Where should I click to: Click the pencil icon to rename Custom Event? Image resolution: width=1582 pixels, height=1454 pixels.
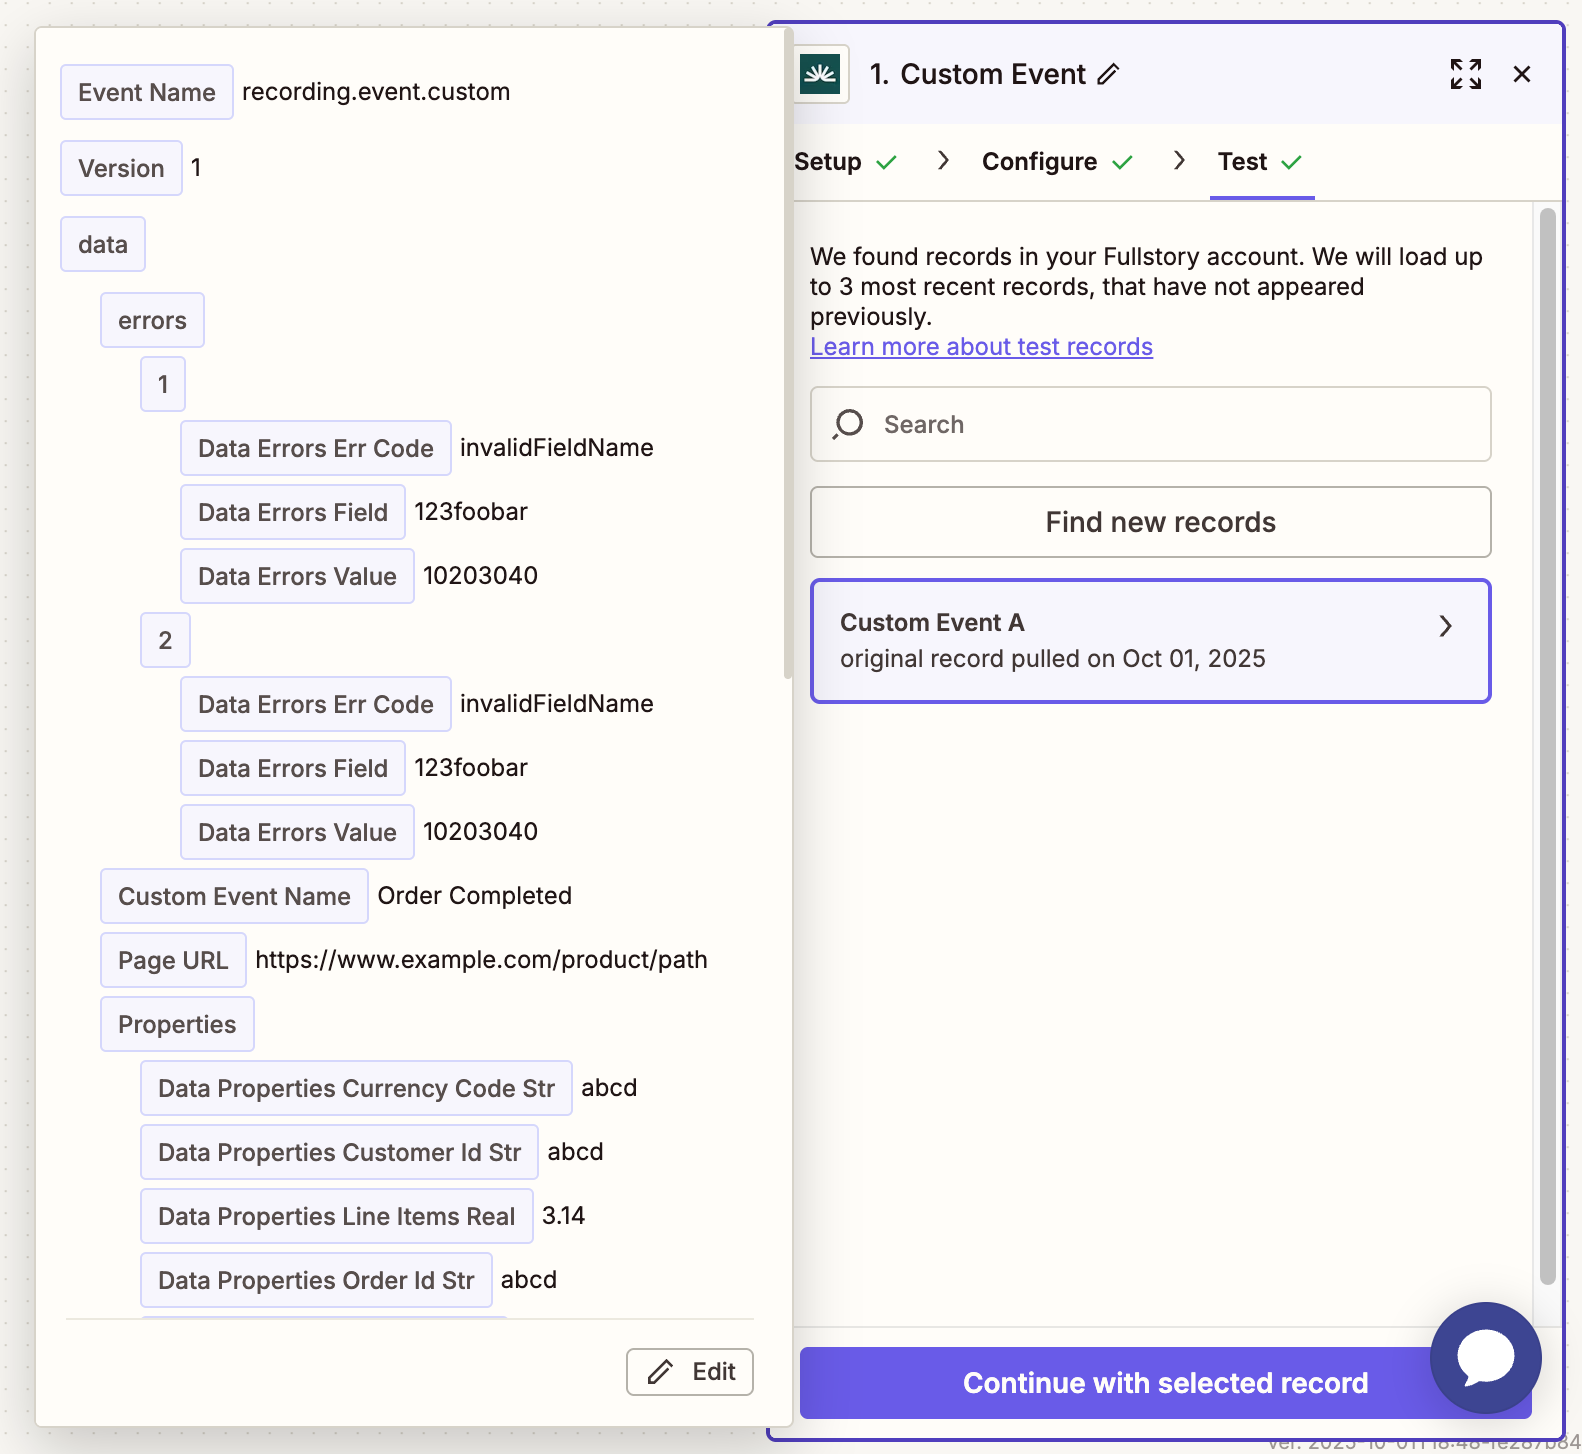tap(1108, 75)
